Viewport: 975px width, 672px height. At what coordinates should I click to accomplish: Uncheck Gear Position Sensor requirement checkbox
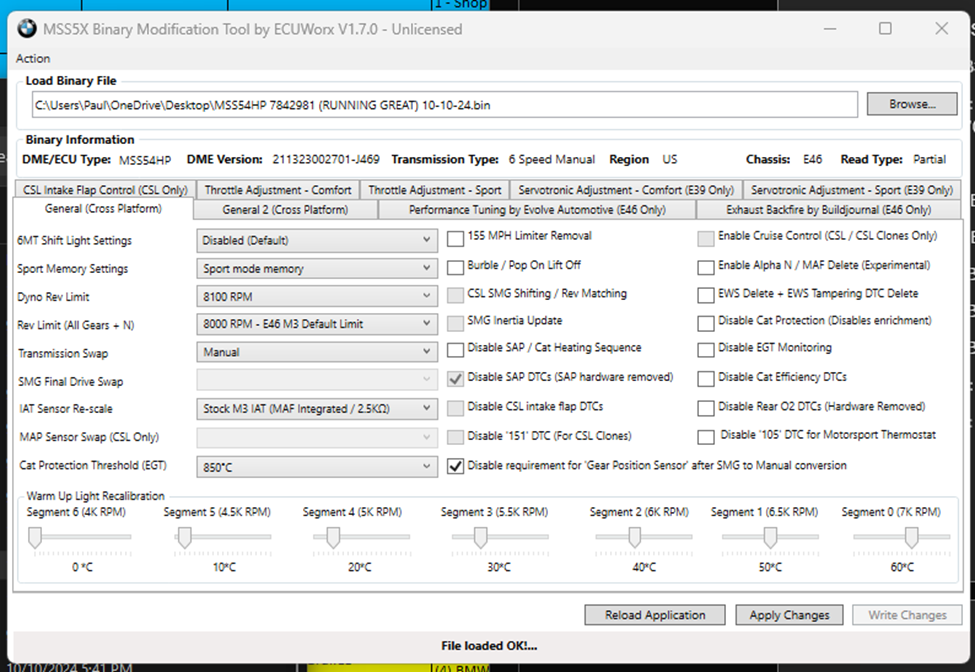[x=456, y=466]
